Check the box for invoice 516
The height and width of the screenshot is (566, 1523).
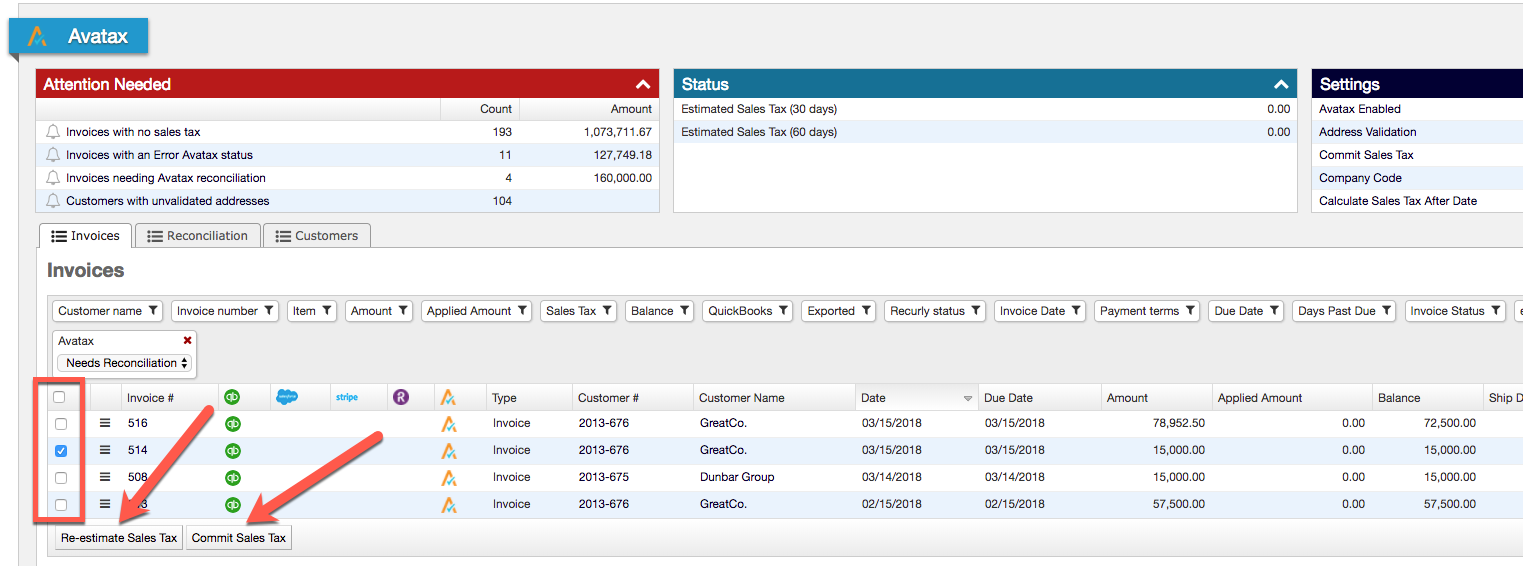pos(60,424)
